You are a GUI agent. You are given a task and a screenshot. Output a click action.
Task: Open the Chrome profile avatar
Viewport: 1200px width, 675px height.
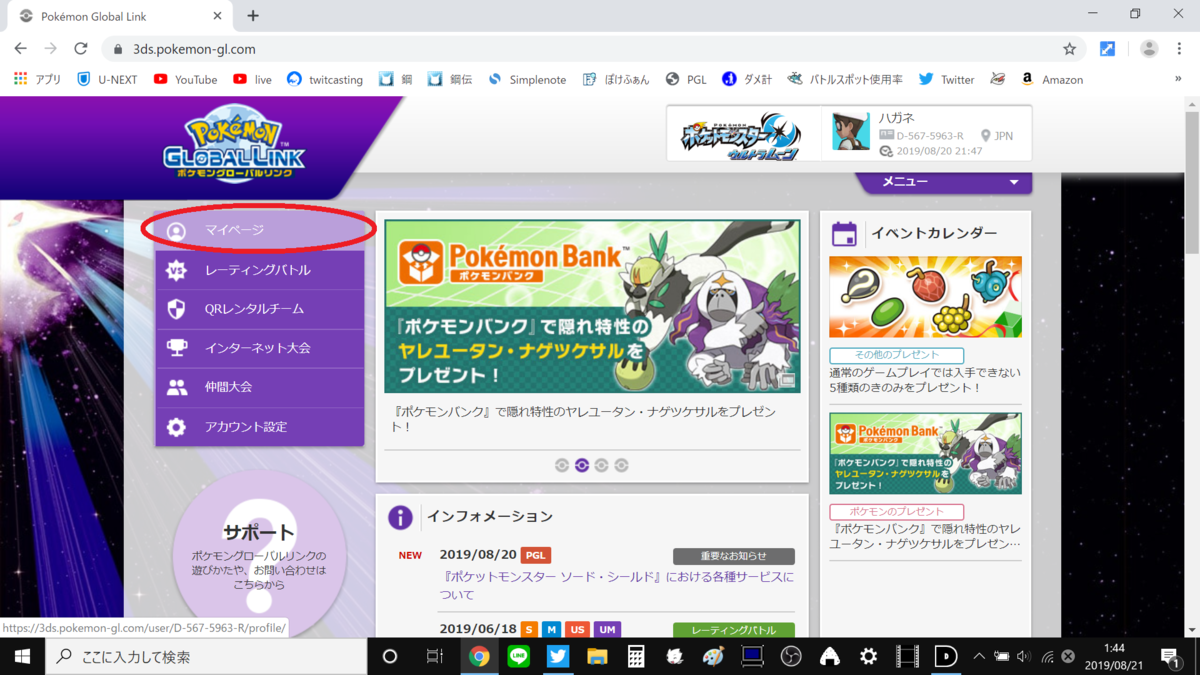click(x=1149, y=49)
